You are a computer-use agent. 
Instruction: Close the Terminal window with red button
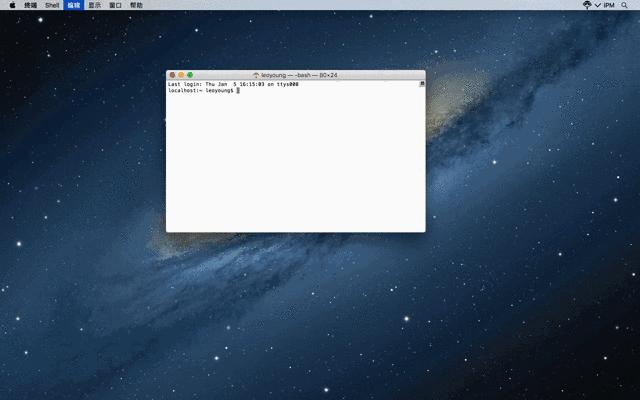(172, 75)
